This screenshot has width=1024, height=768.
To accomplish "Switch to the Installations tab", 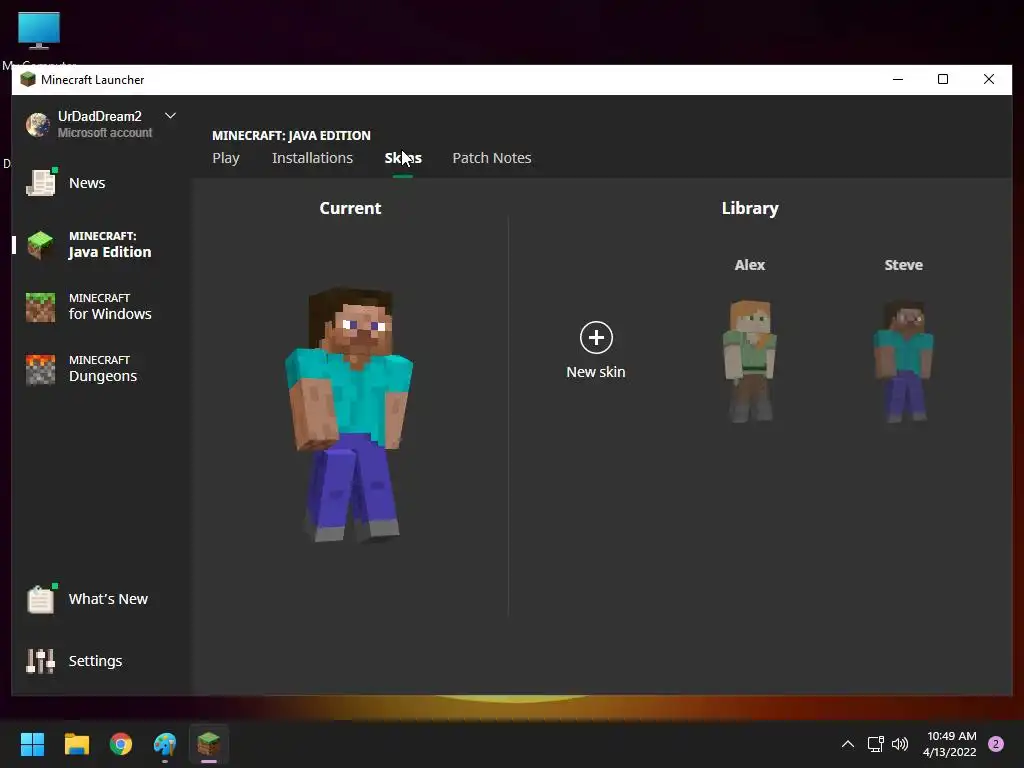I will (312, 158).
